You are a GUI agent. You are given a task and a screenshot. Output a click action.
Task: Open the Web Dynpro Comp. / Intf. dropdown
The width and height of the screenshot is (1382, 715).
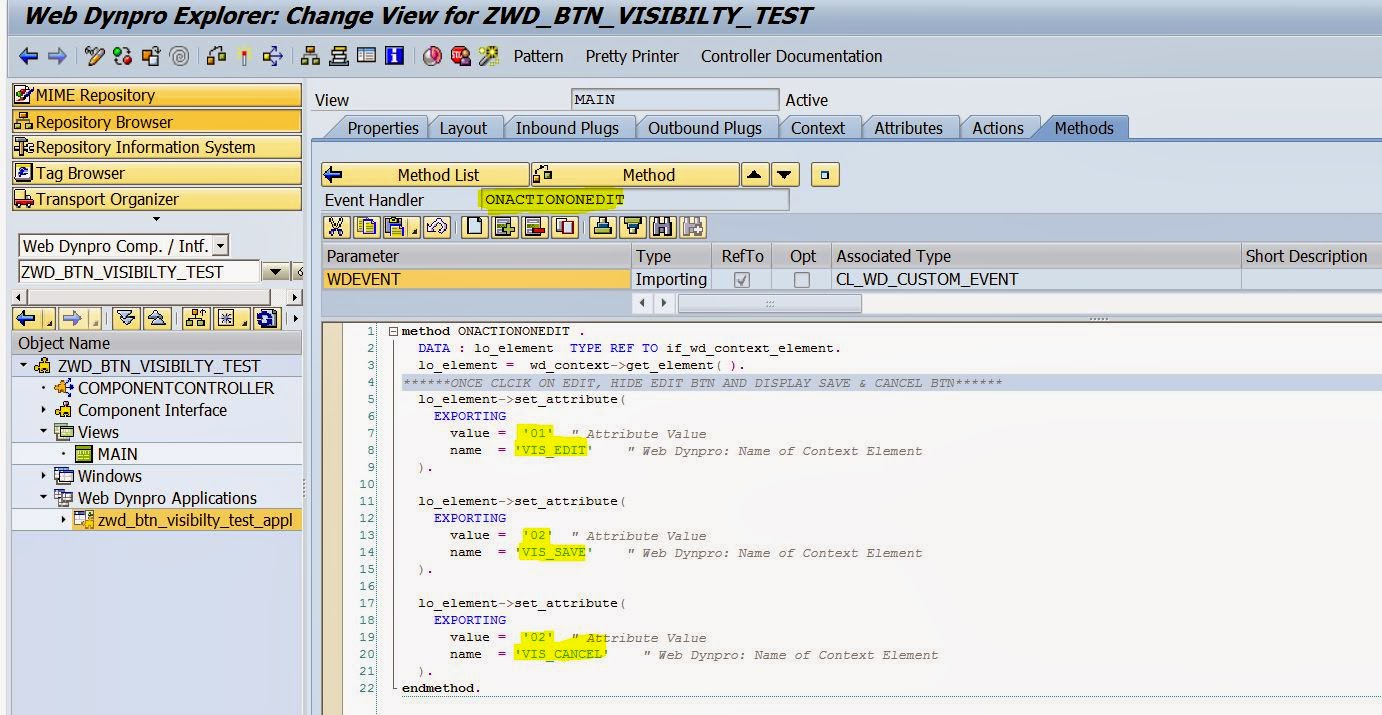[x=218, y=245]
